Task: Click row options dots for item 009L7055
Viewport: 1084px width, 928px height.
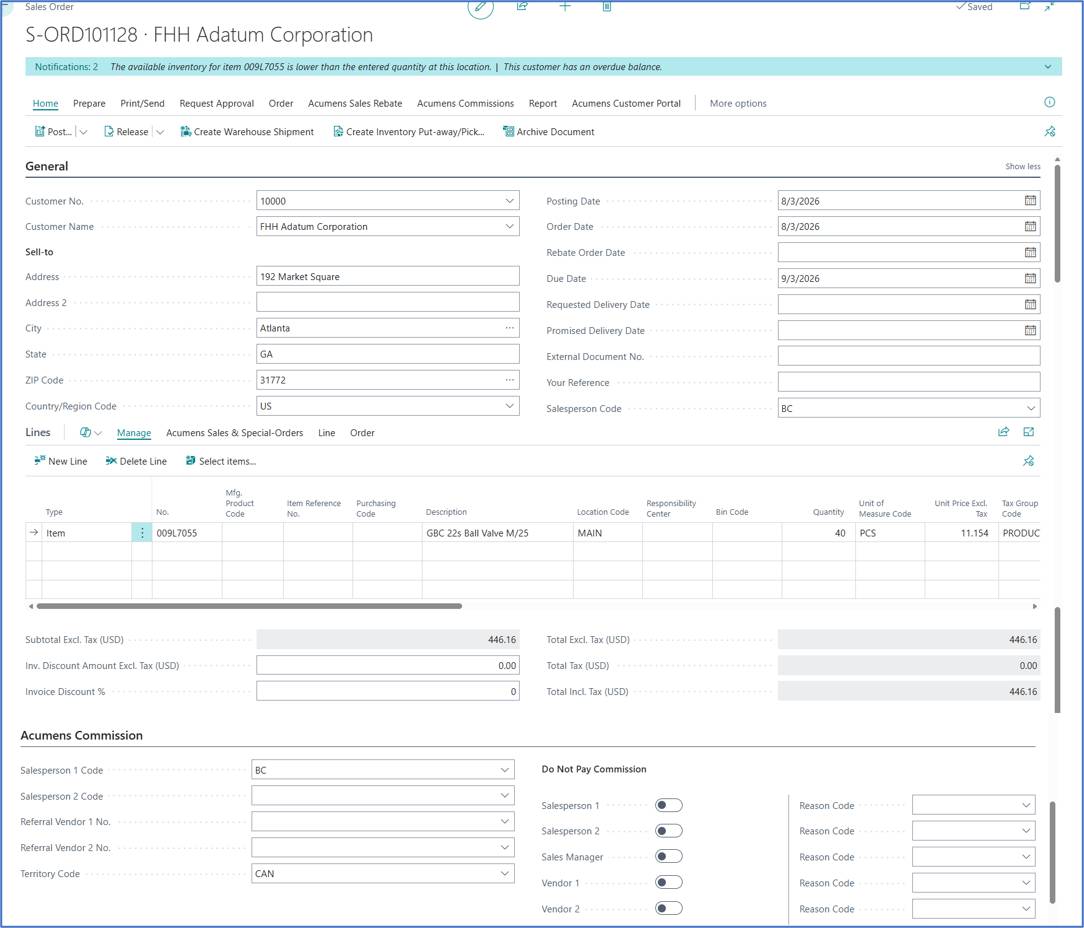Action: pyautogui.click(x=142, y=532)
